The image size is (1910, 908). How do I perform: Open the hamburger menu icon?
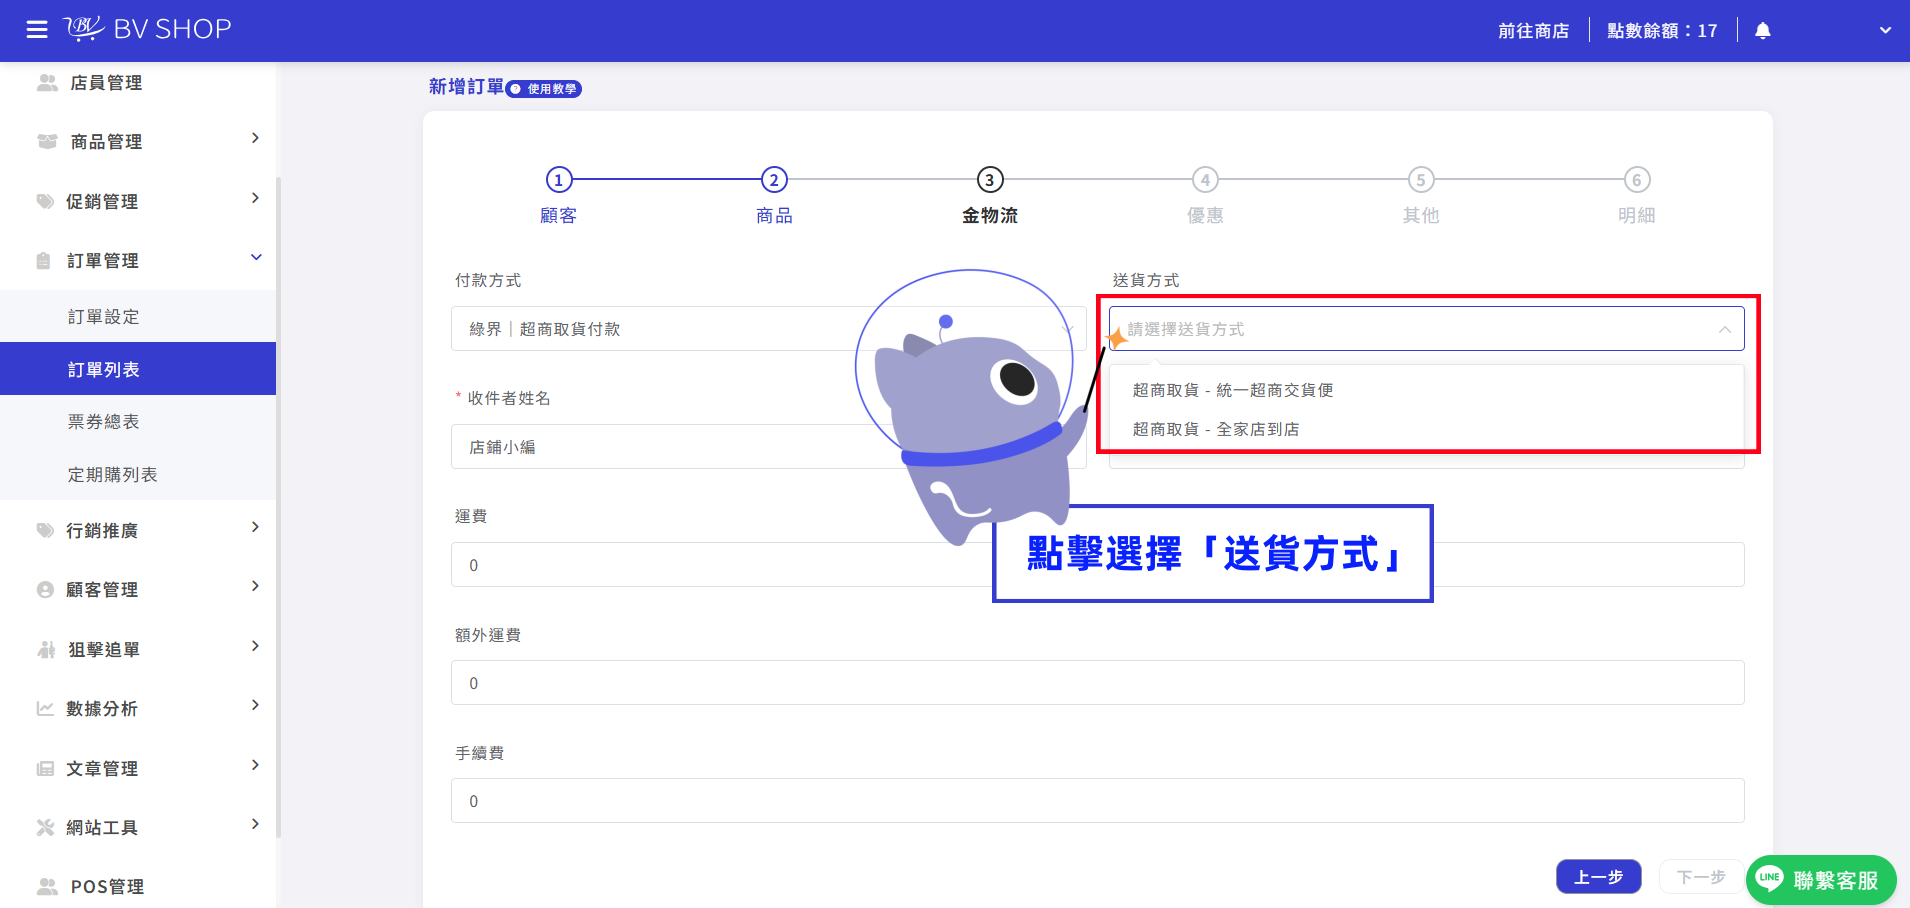(37, 30)
